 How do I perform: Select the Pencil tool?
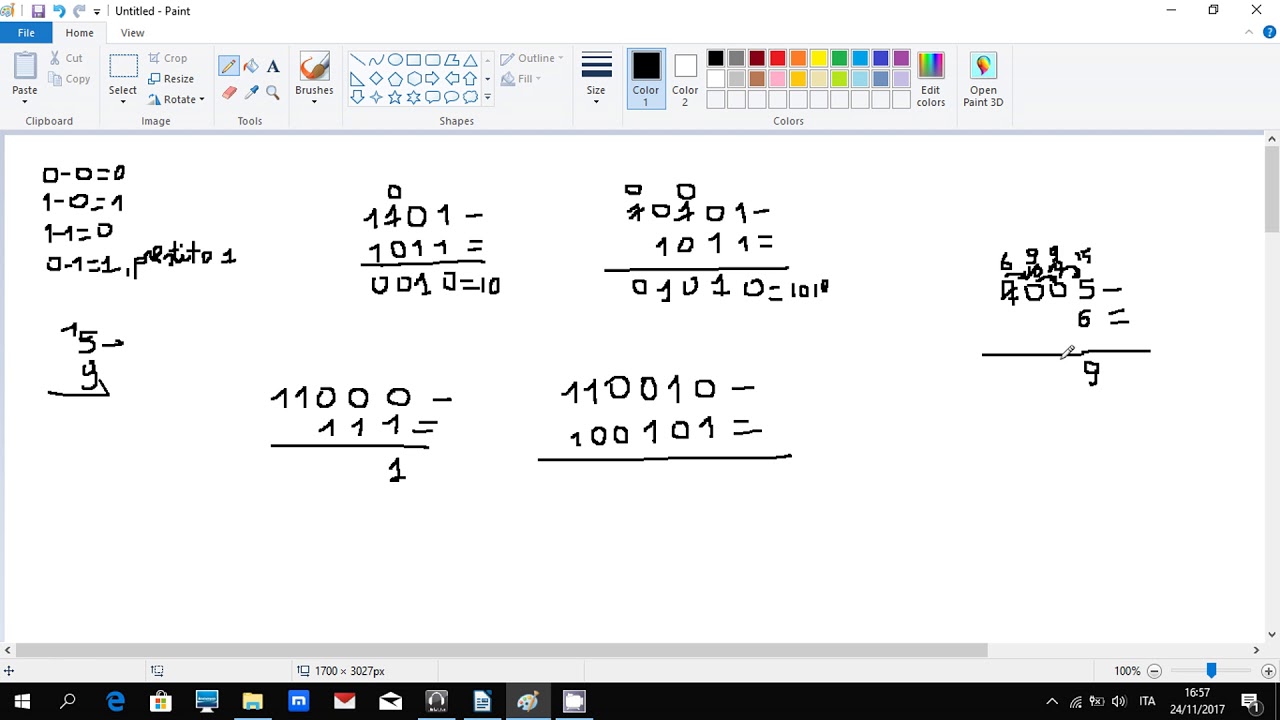point(229,66)
